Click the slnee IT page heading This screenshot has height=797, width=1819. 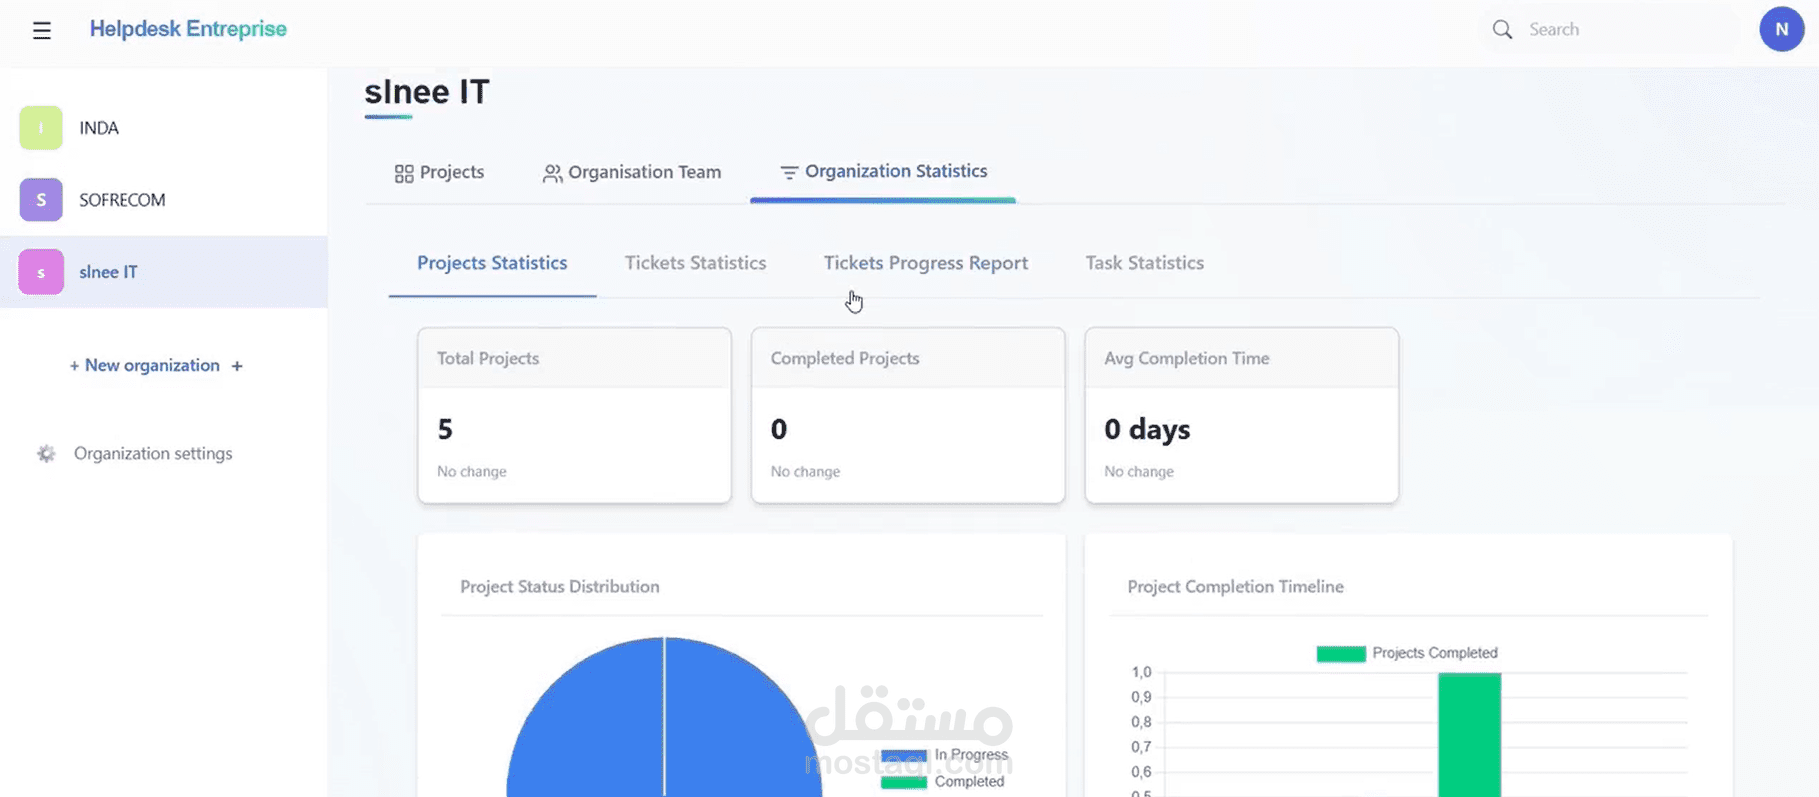[427, 92]
